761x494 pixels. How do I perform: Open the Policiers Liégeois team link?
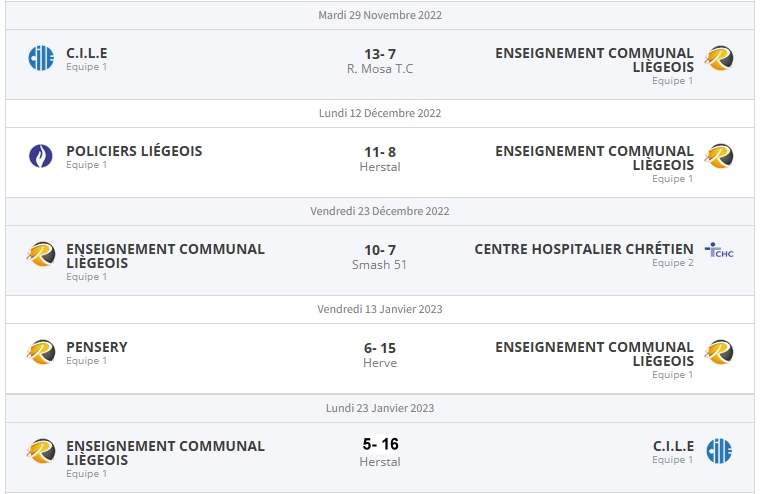[134, 151]
